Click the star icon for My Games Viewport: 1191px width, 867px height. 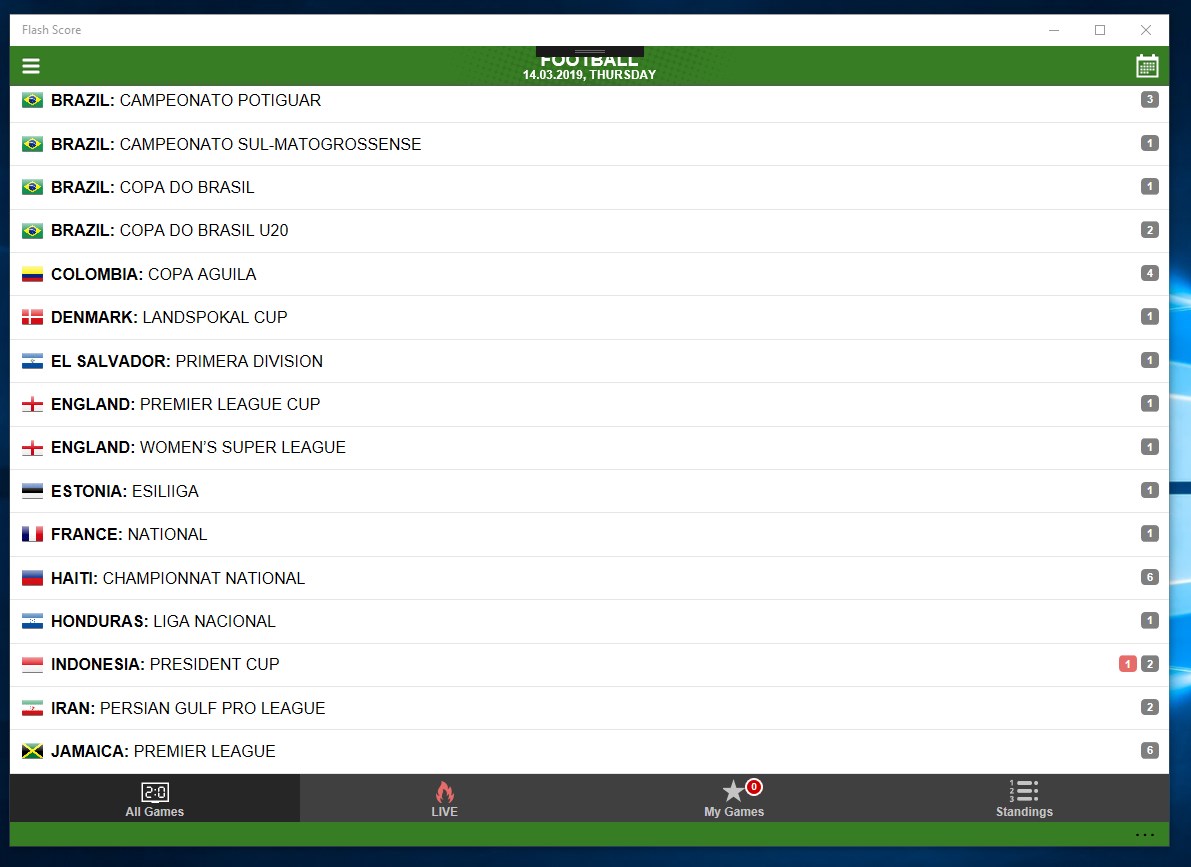click(x=733, y=792)
